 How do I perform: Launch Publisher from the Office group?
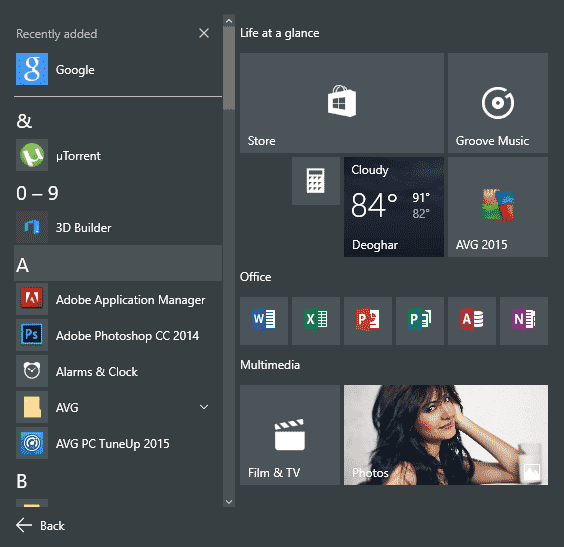point(420,321)
